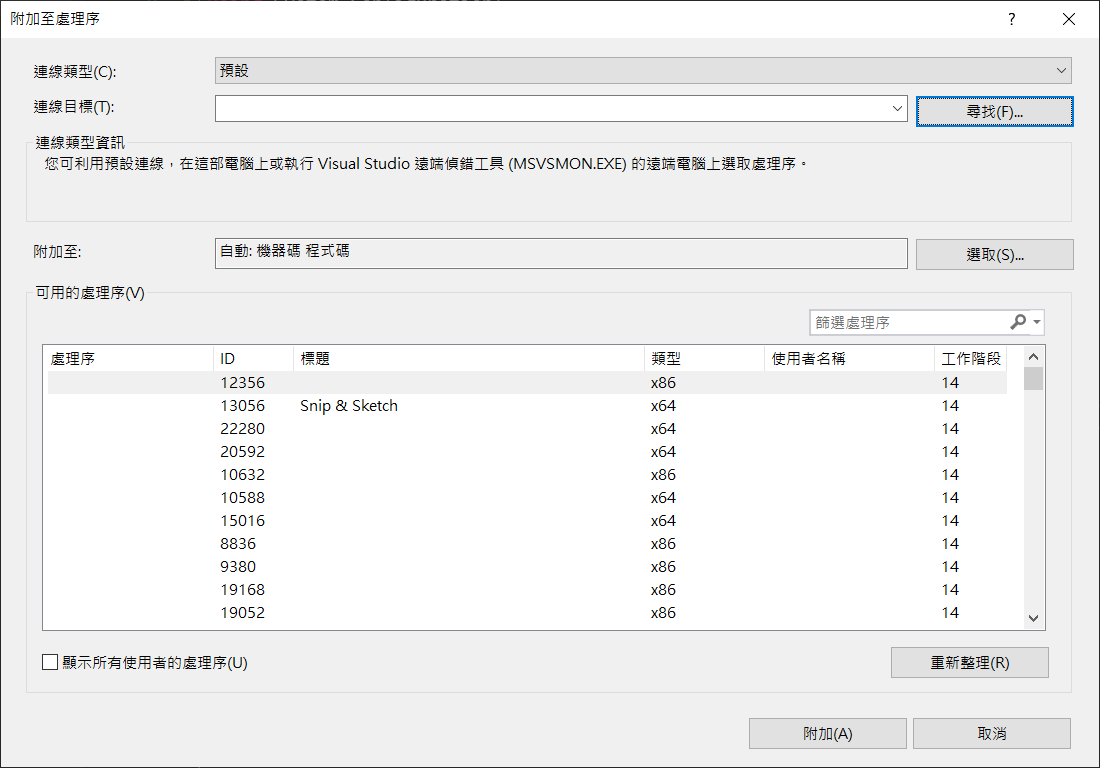Click the 尋找(F)... button
The image size is (1100, 768).
coord(994,111)
